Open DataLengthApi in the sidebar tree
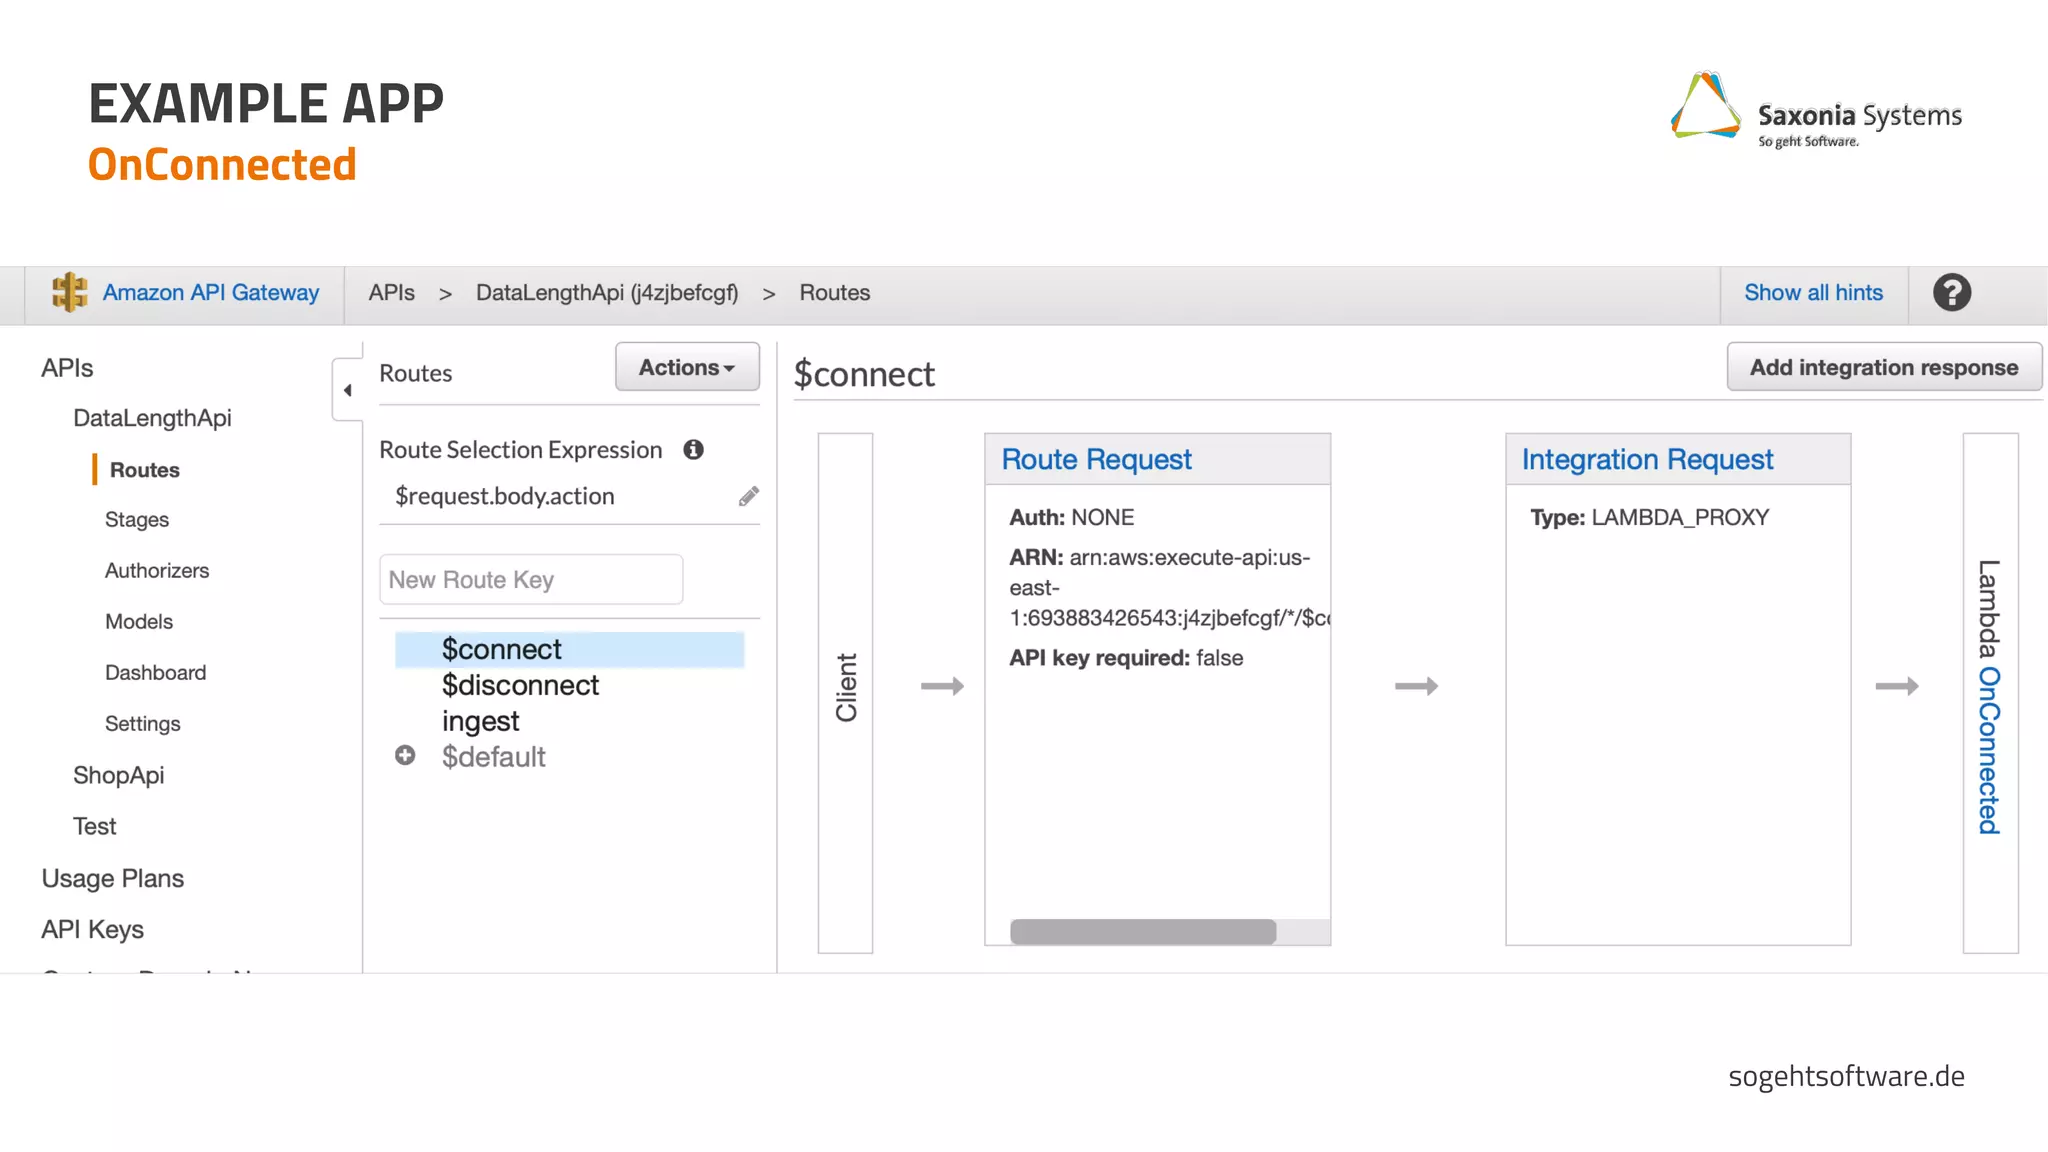The width and height of the screenshot is (2048, 1152). [x=152, y=418]
